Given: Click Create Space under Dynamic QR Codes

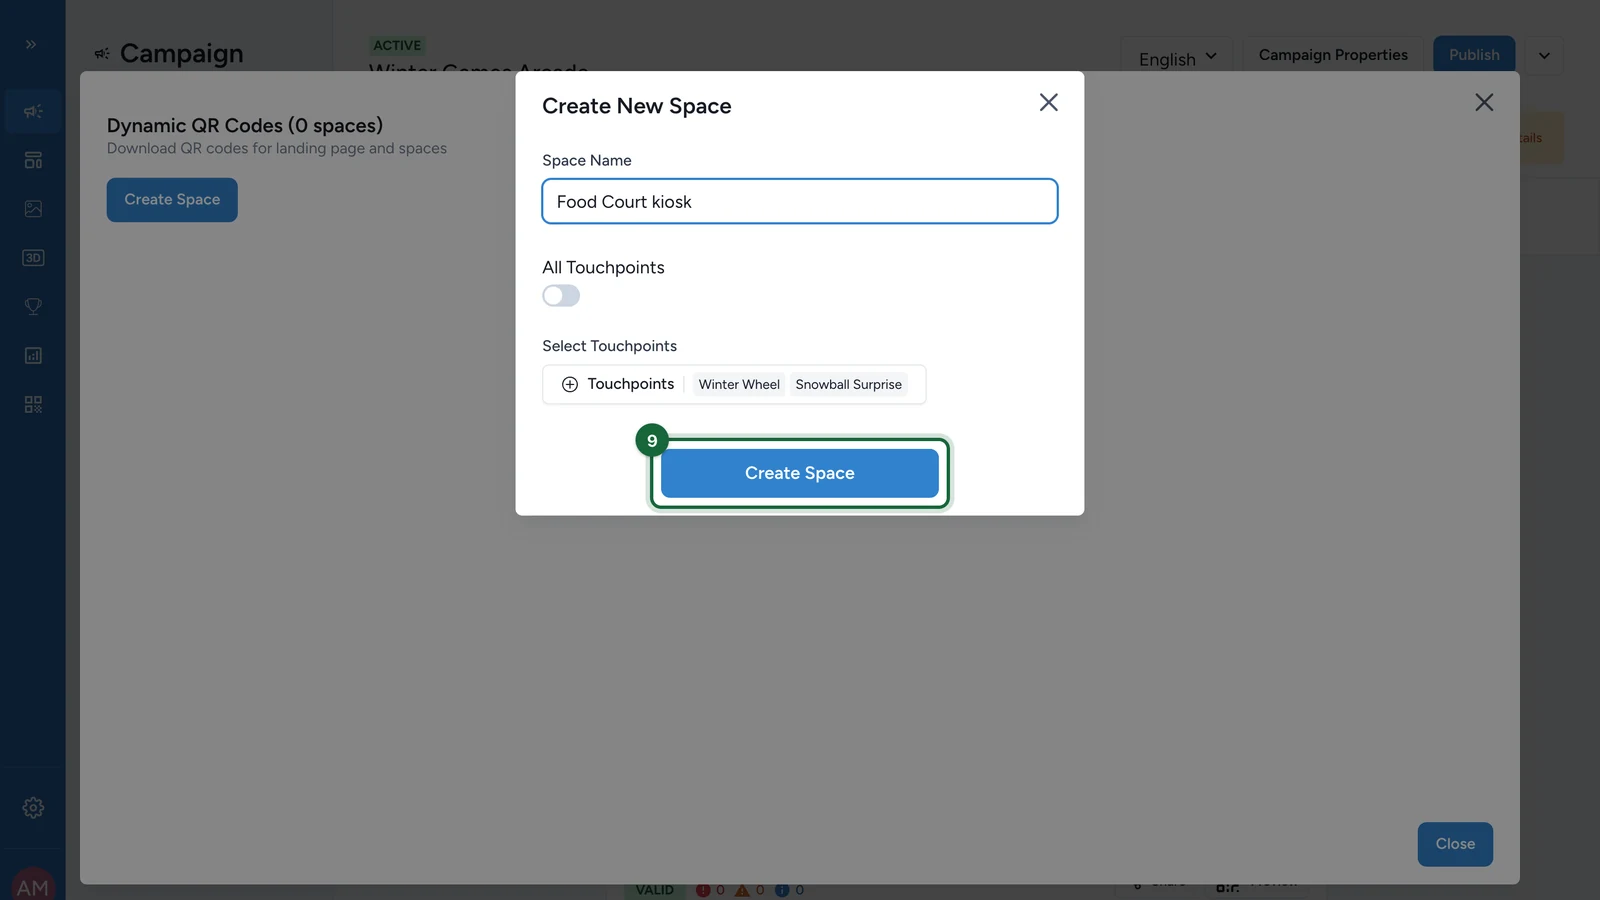Looking at the screenshot, I should [172, 200].
